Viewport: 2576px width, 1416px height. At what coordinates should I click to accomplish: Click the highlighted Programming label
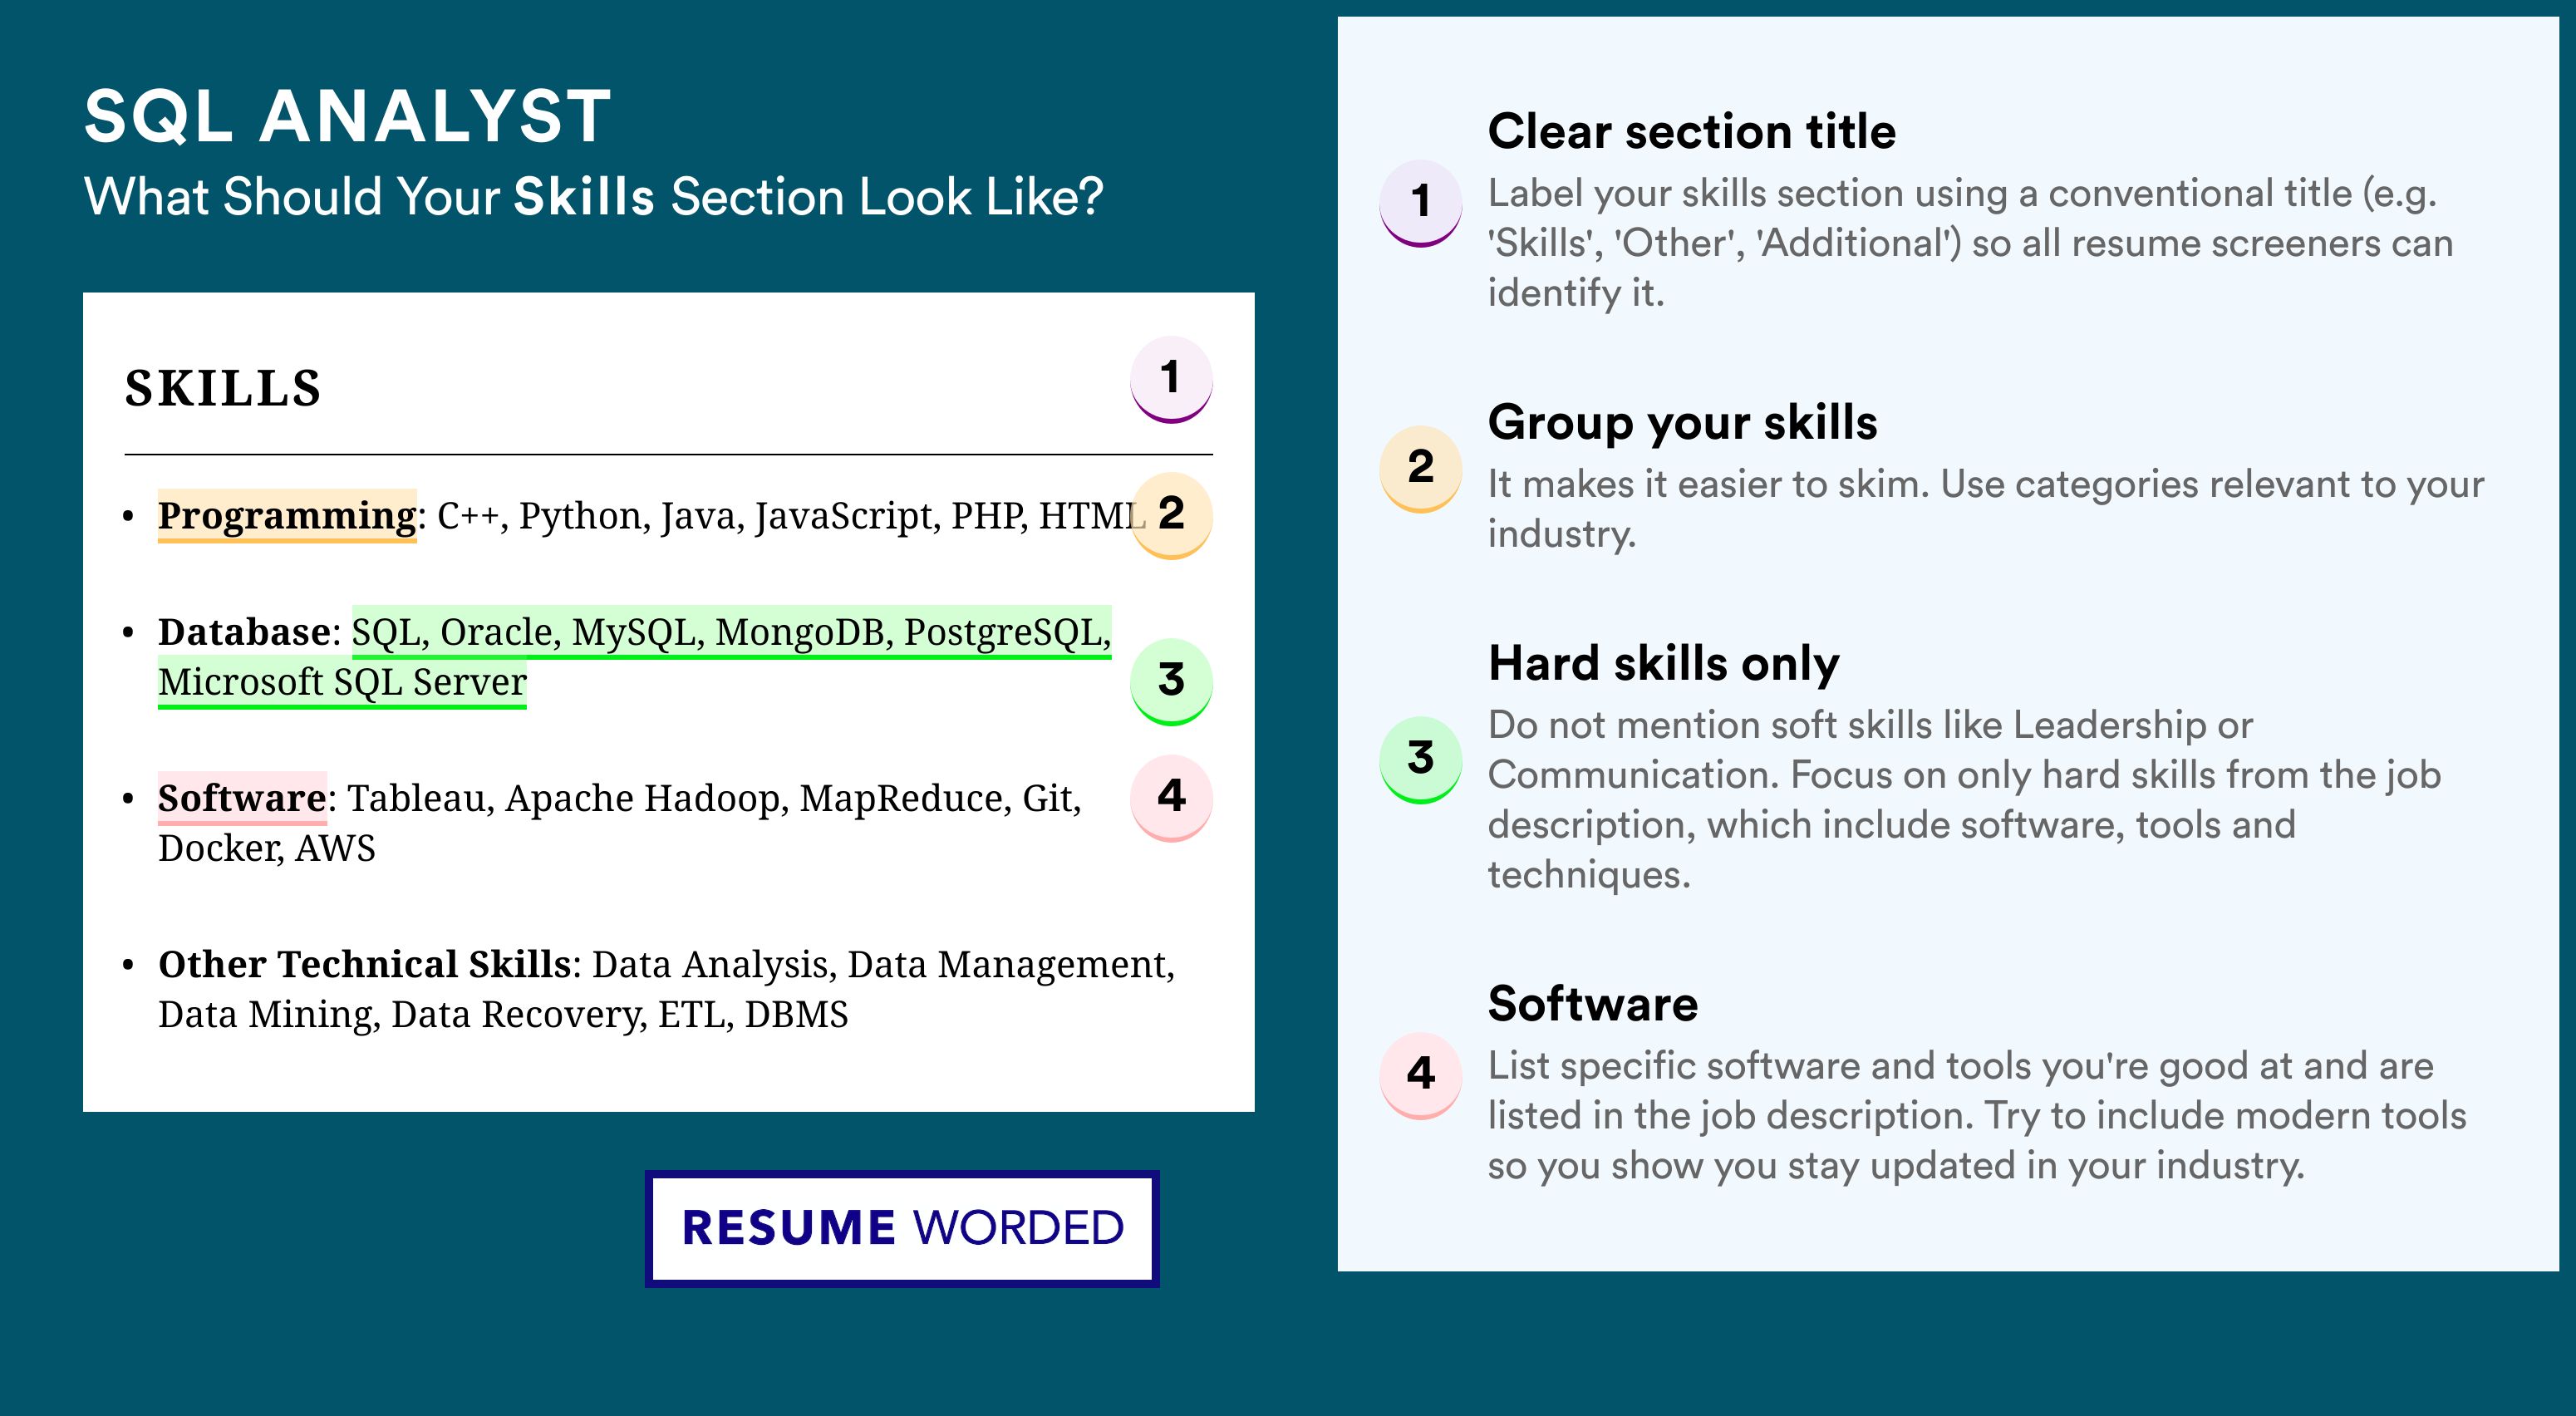[287, 516]
